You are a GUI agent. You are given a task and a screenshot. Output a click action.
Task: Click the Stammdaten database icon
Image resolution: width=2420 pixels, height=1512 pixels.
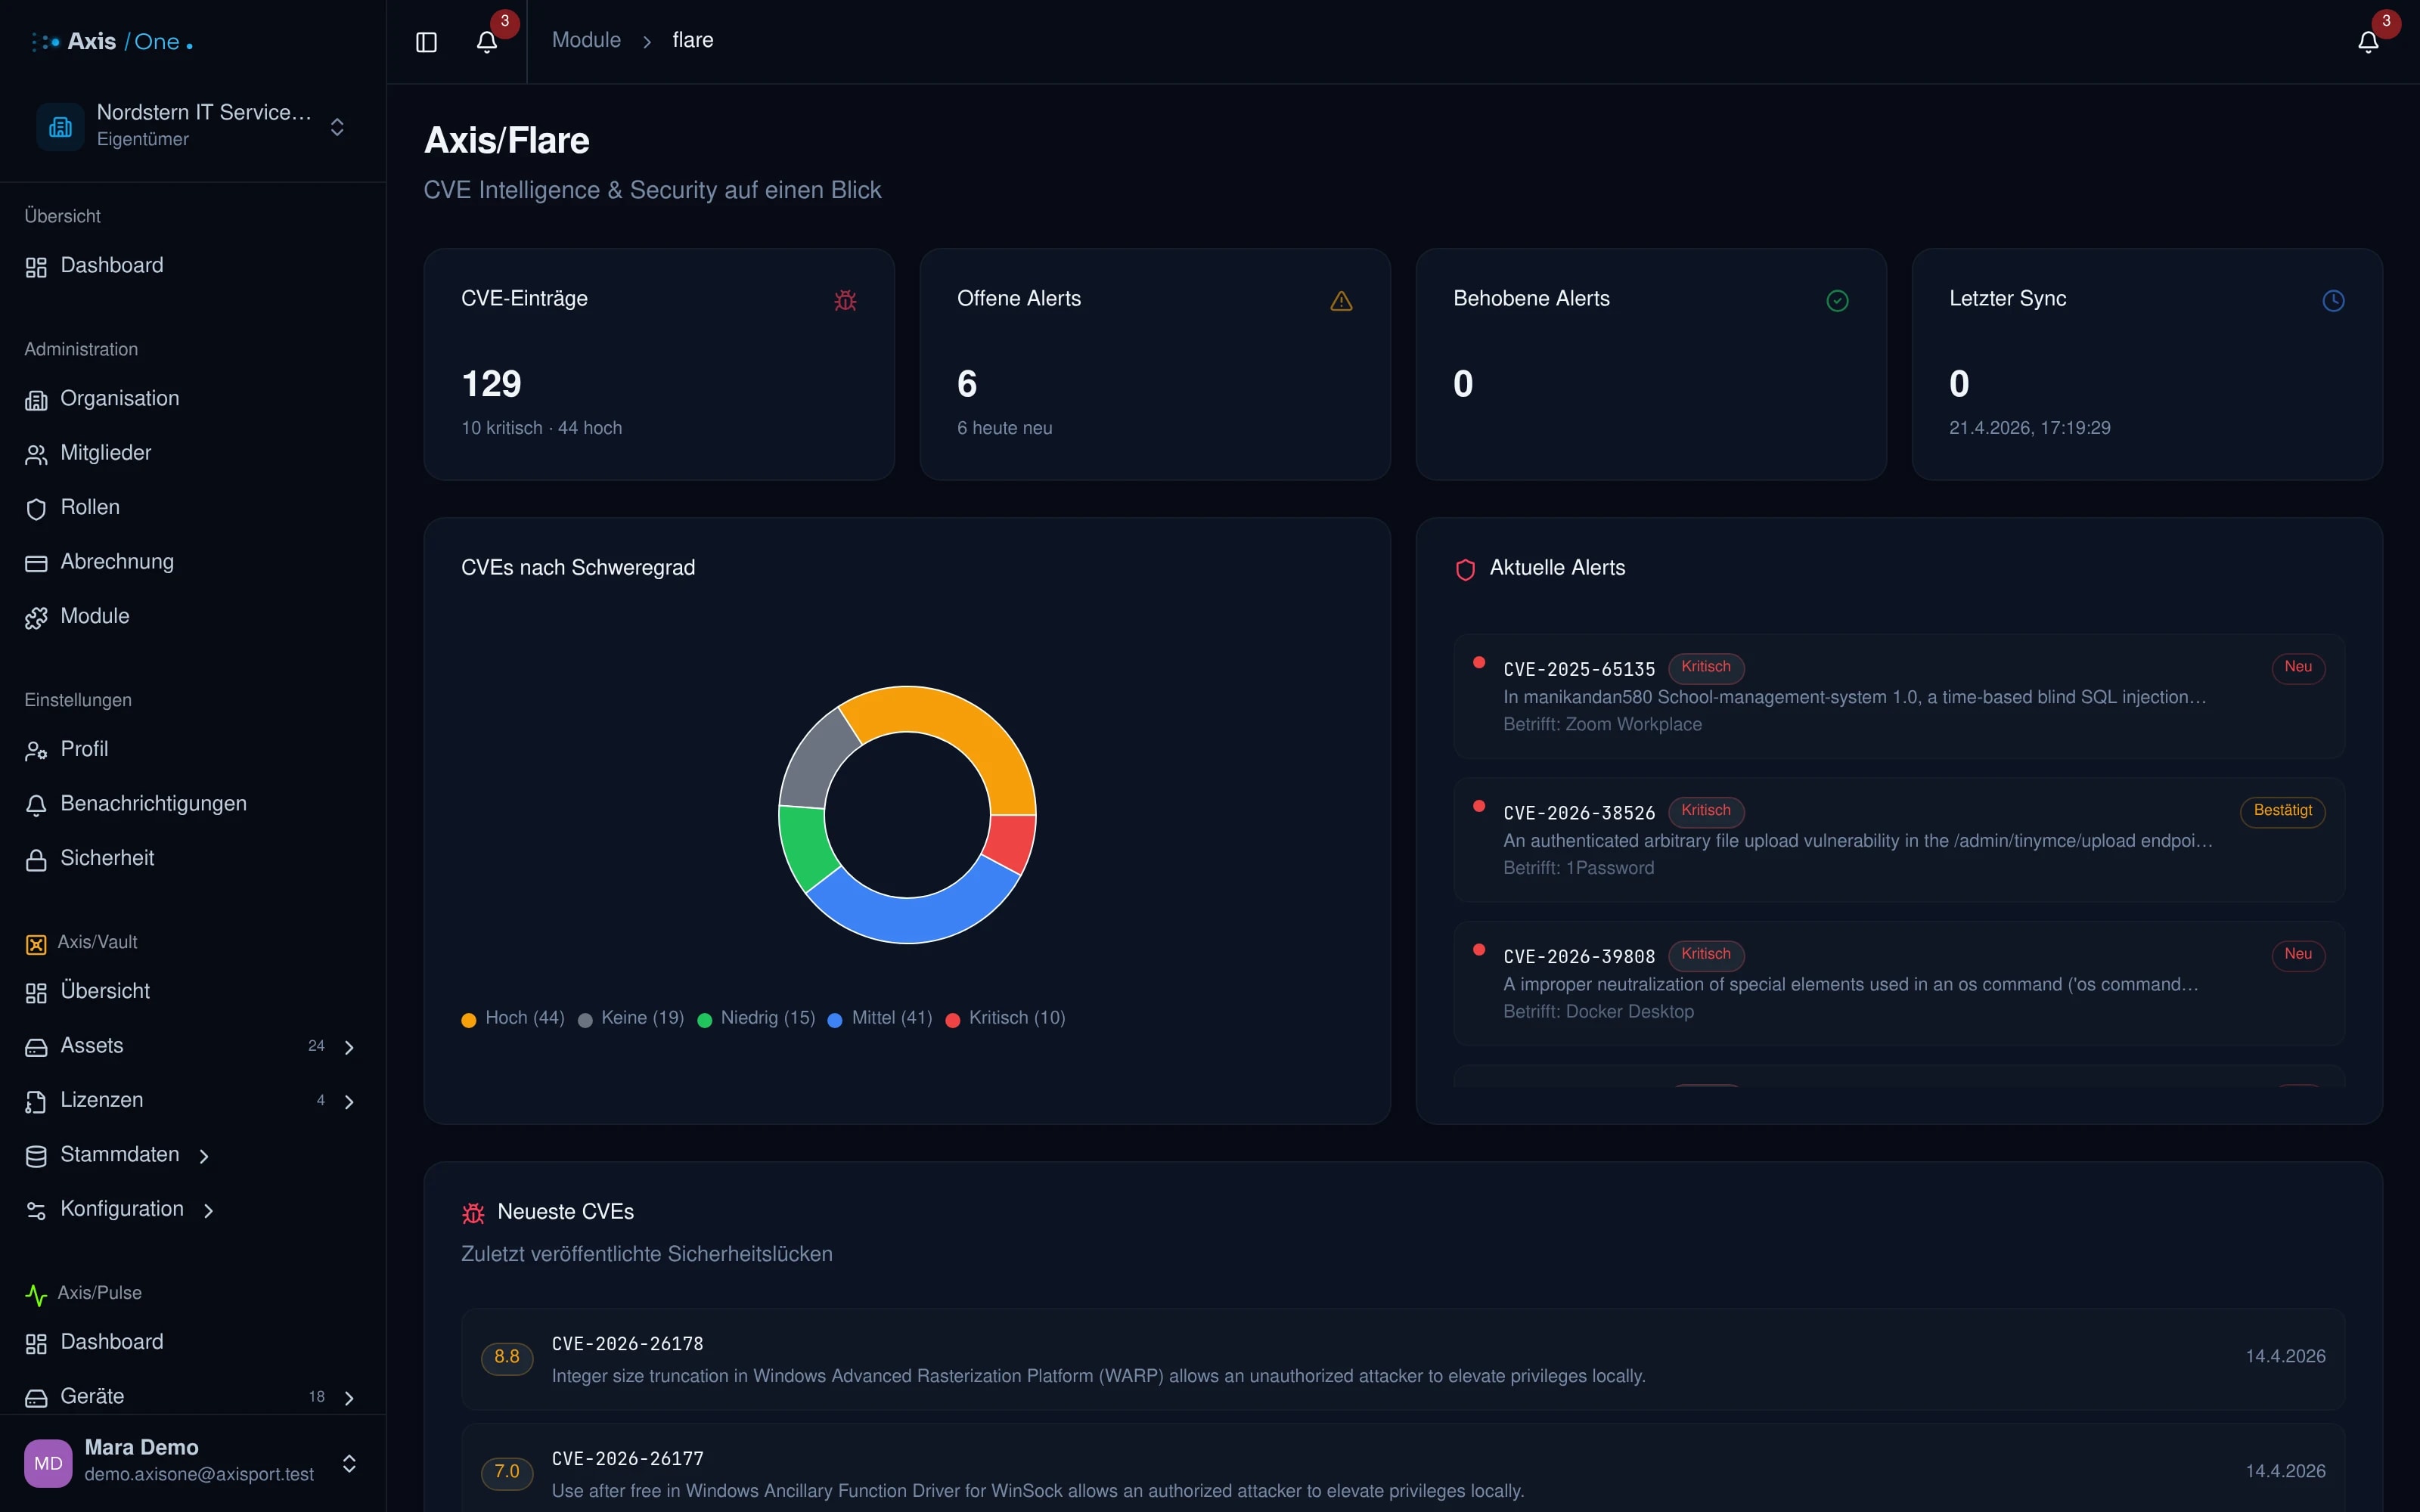36,1156
